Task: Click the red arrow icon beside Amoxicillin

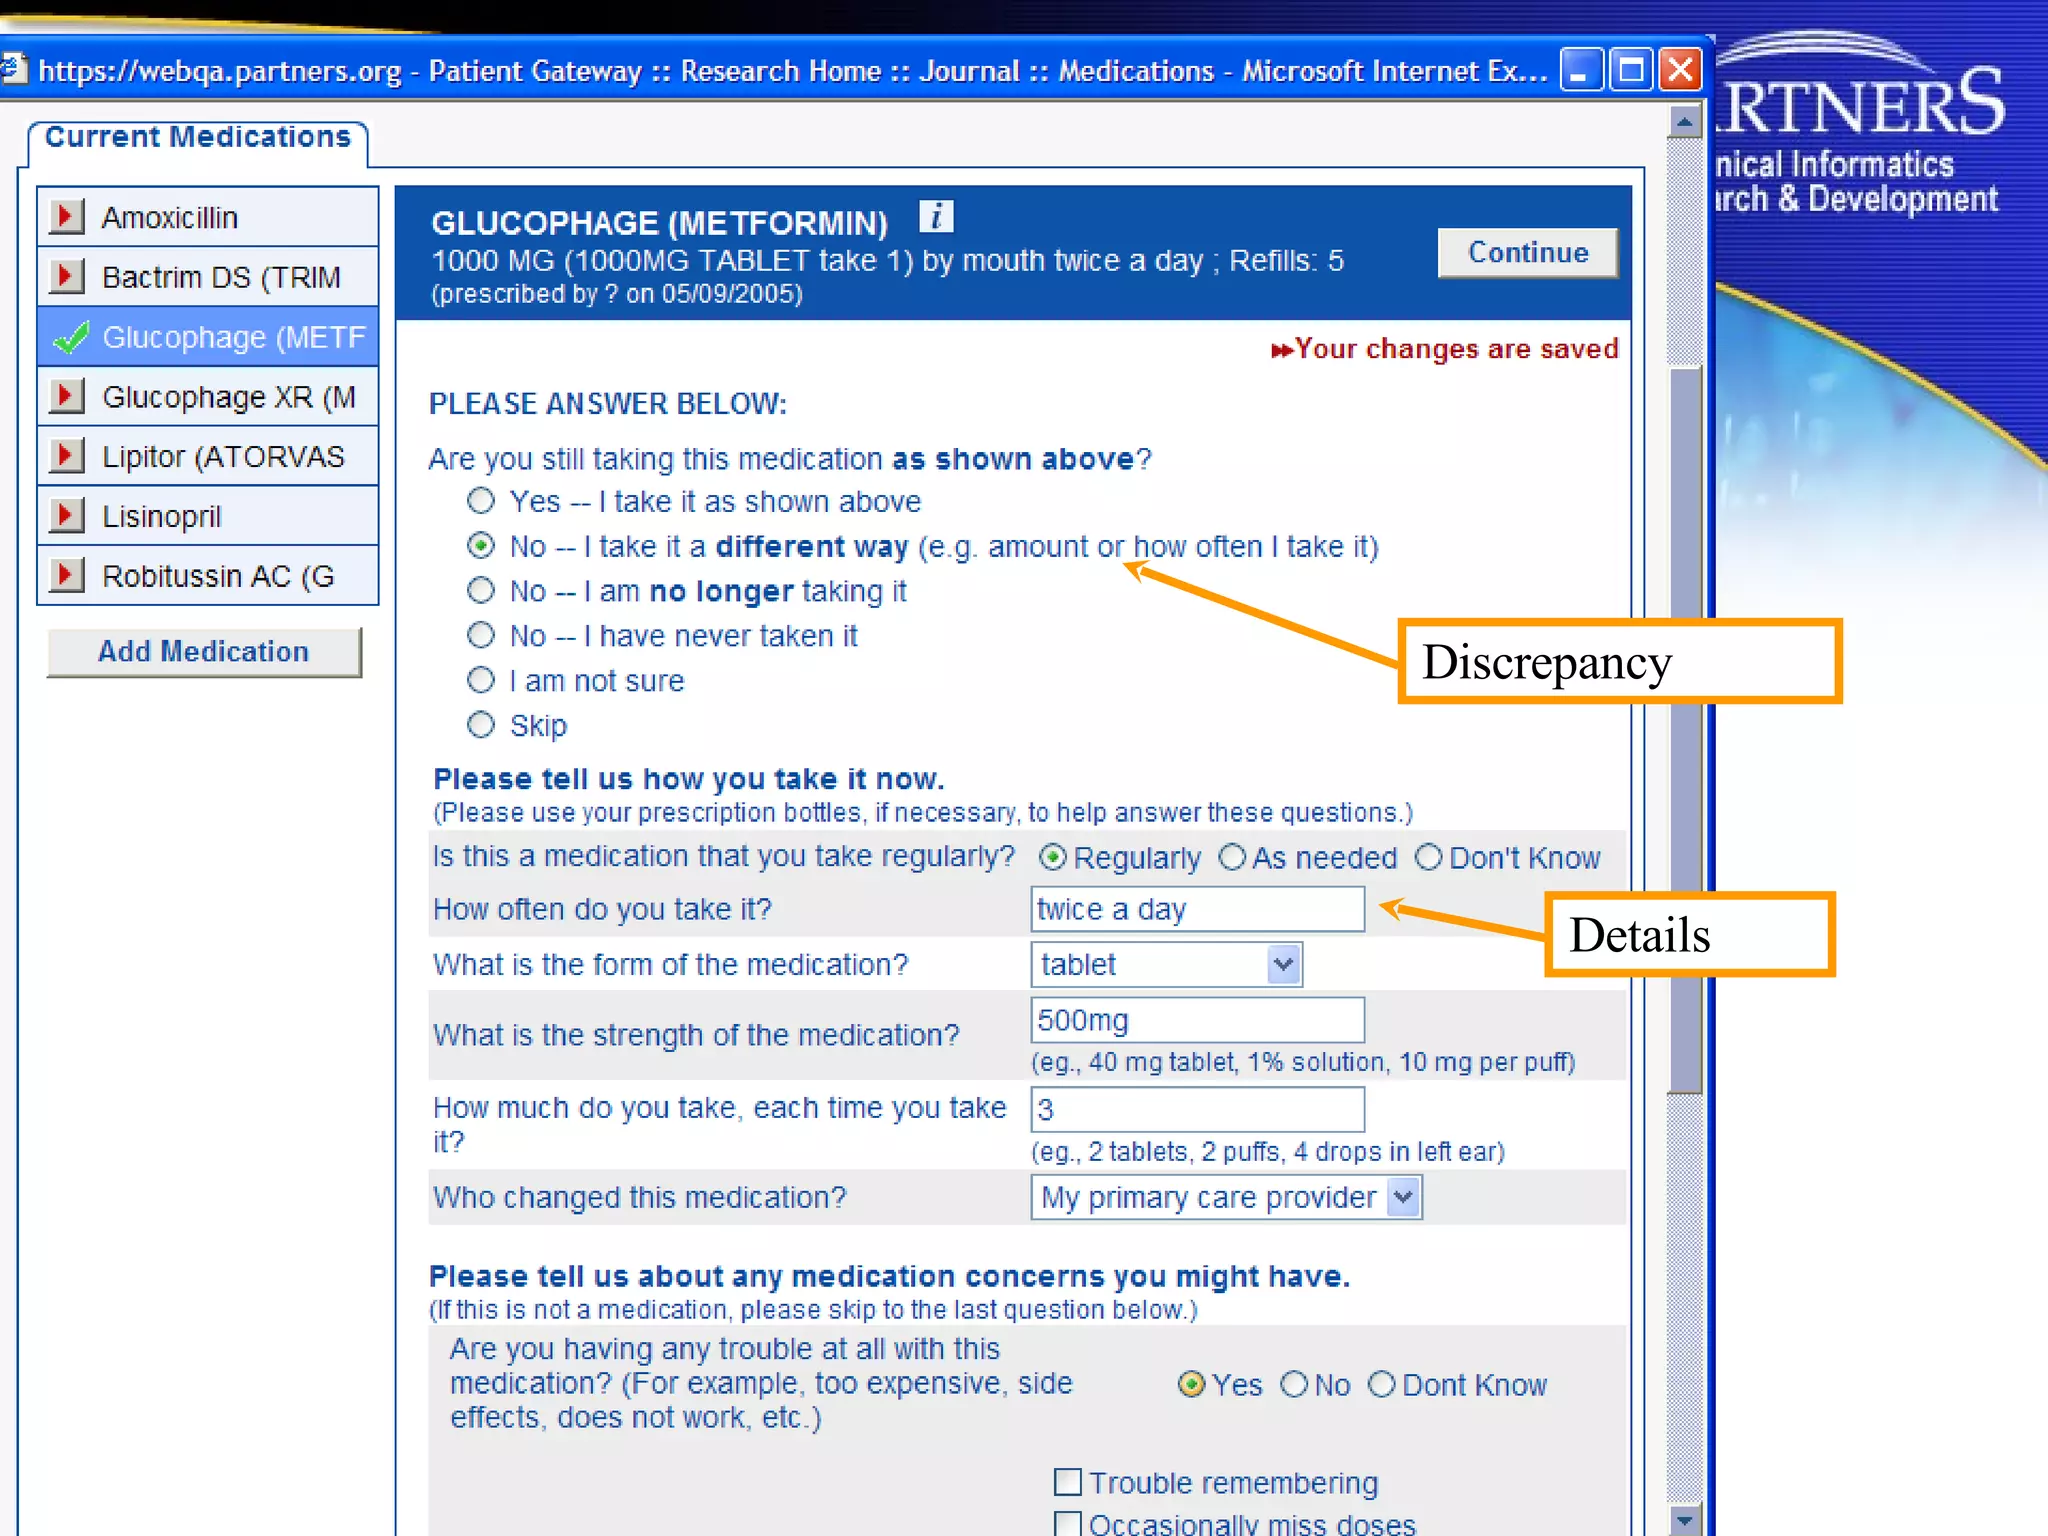Action: (67, 216)
